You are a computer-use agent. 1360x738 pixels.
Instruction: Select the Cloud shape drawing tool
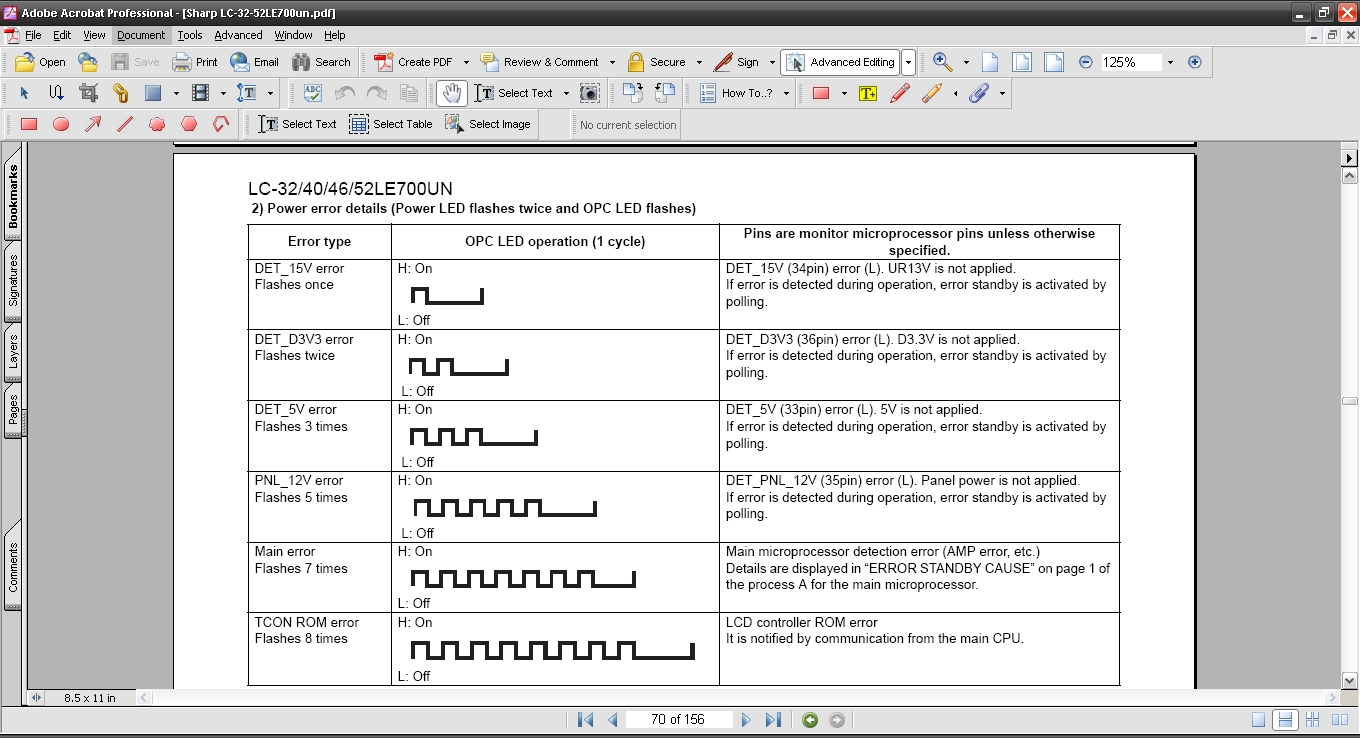point(157,124)
